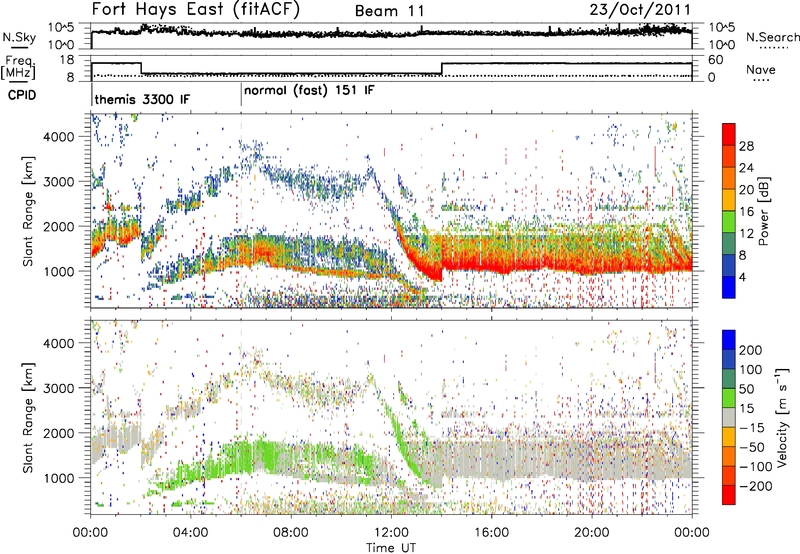
Task: Select the 'Beam 11' label
Action: click(x=390, y=11)
